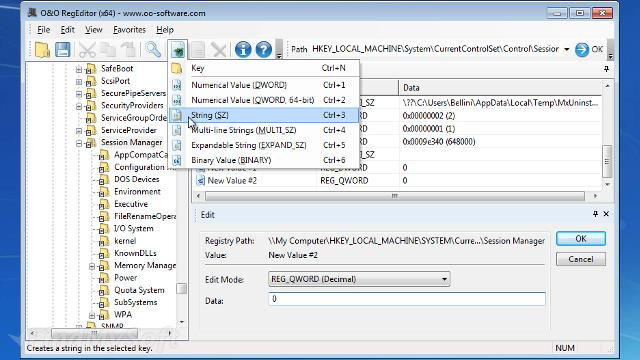This screenshot has height=360, width=640.
Task: Click into the Data input field
Action: (x=407, y=299)
